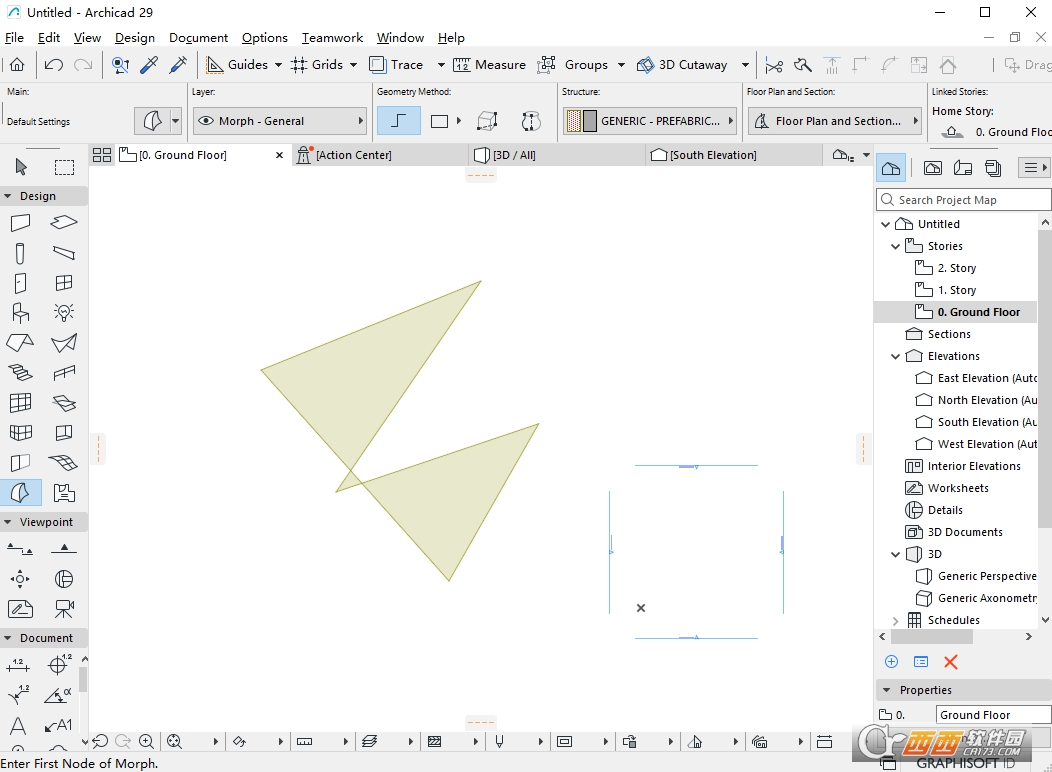This screenshot has height=772, width=1052.
Task: Toggle Guides on or off
Action: click(x=236, y=64)
